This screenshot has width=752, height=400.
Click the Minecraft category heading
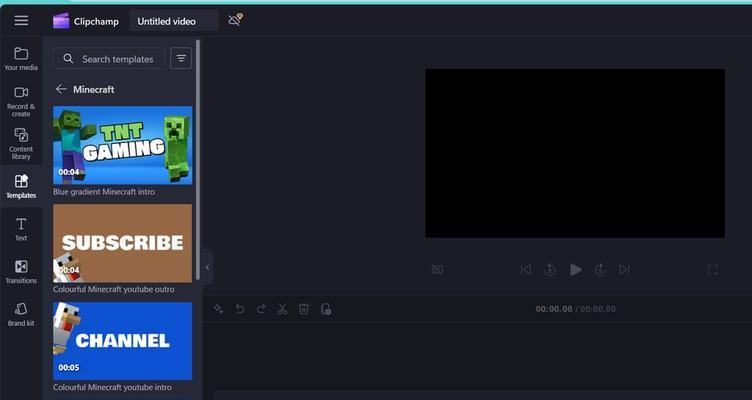tap(94, 90)
